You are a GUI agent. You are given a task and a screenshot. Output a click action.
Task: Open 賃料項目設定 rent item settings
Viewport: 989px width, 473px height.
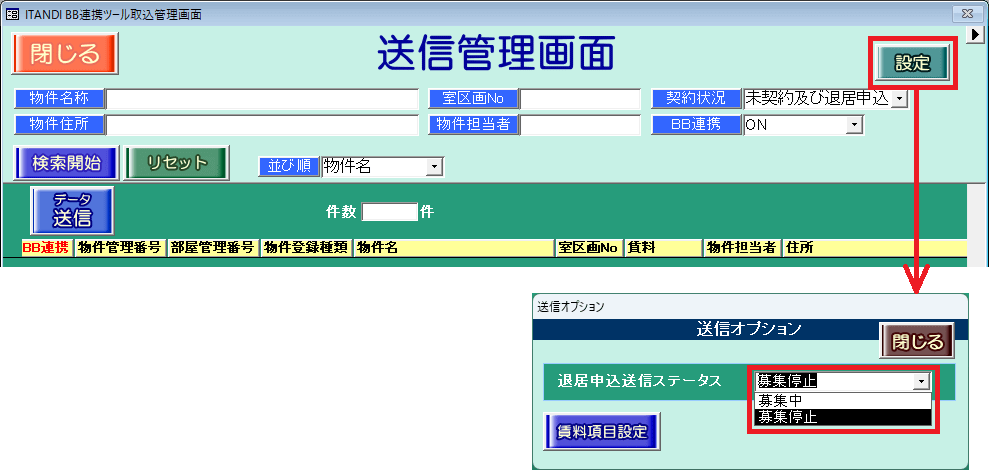click(601, 432)
